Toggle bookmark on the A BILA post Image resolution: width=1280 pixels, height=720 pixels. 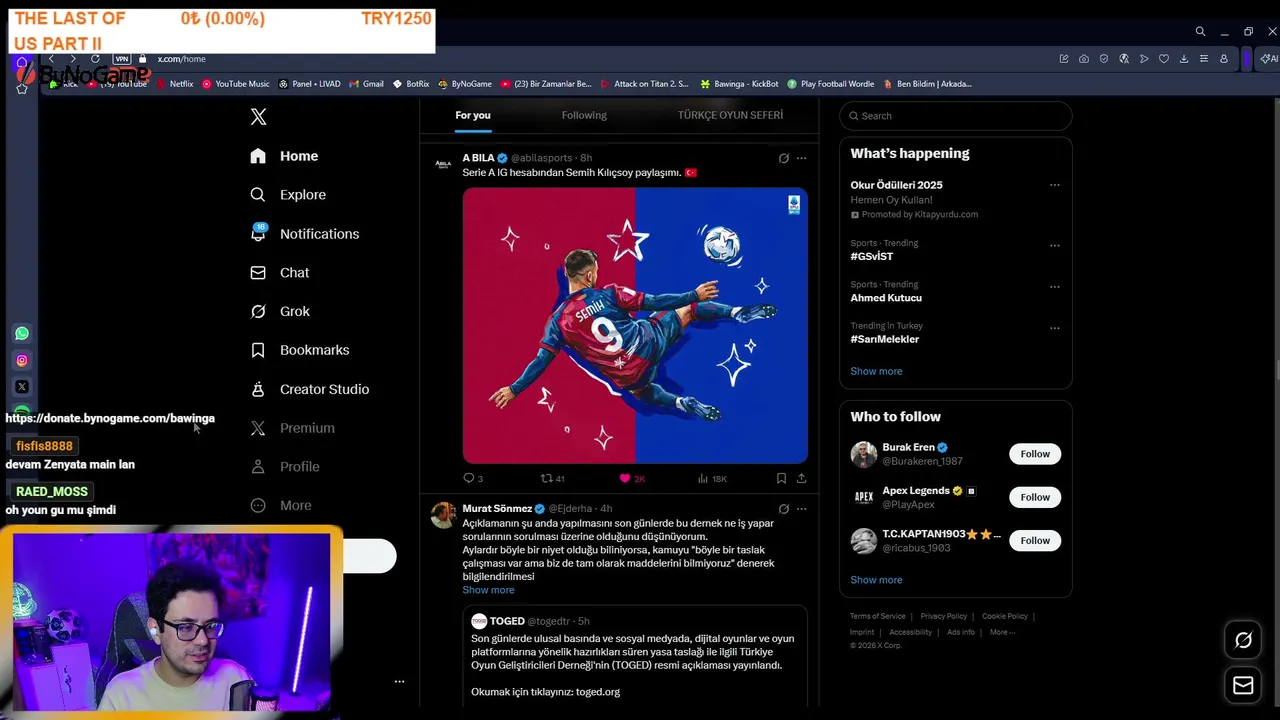pyautogui.click(x=781, y=478)
